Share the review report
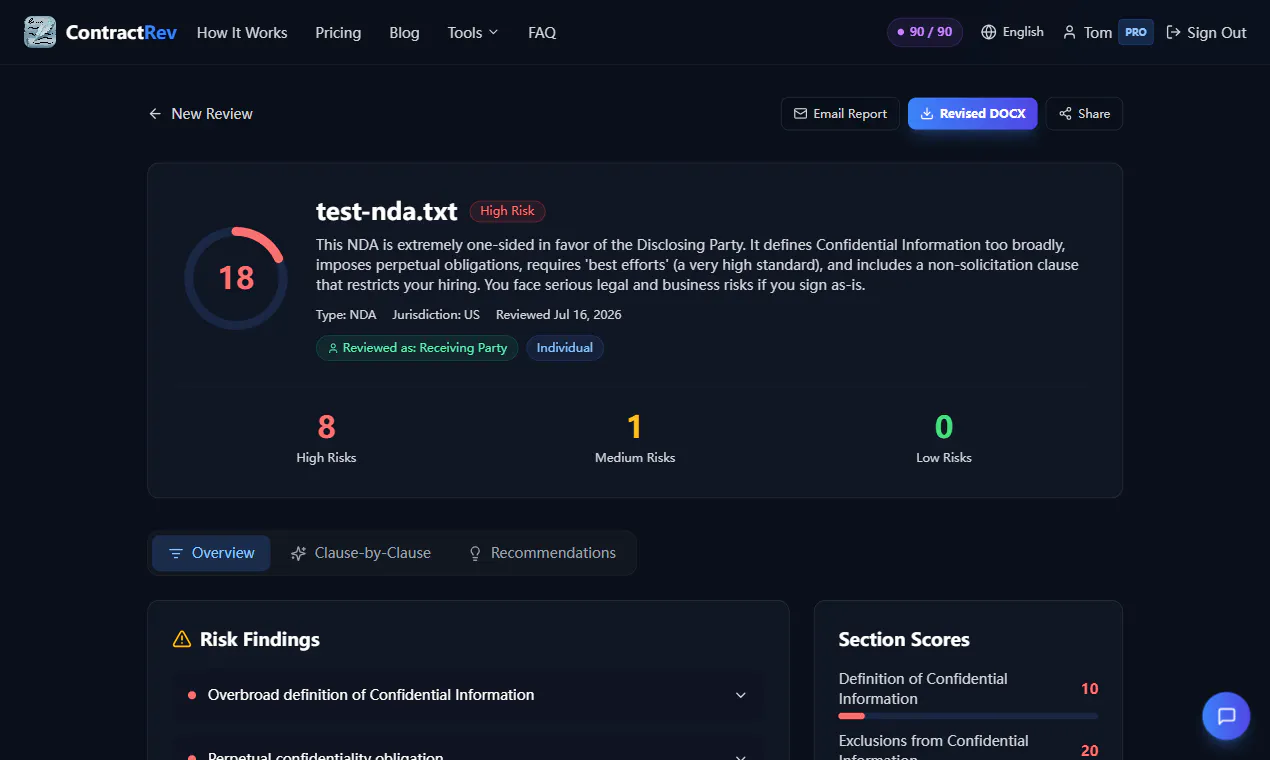The width and height of the screenshot is (1270, 760). point(1084,114)
